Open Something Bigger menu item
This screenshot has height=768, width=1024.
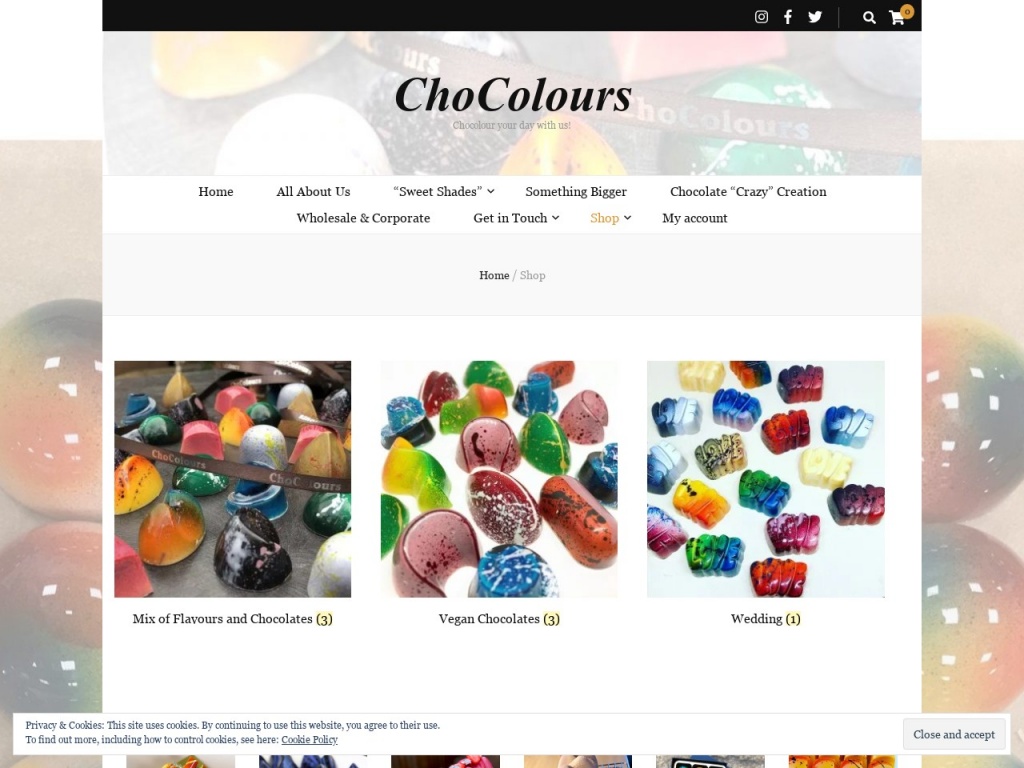(575, 191)
